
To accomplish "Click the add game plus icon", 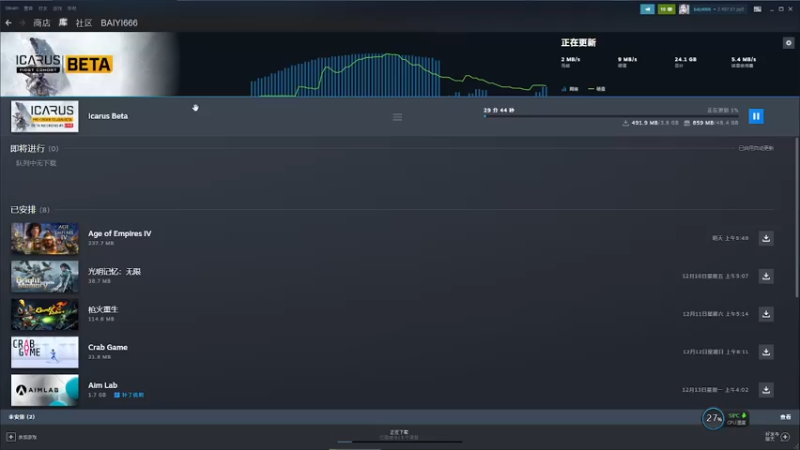I will click(x=11, y=437).
